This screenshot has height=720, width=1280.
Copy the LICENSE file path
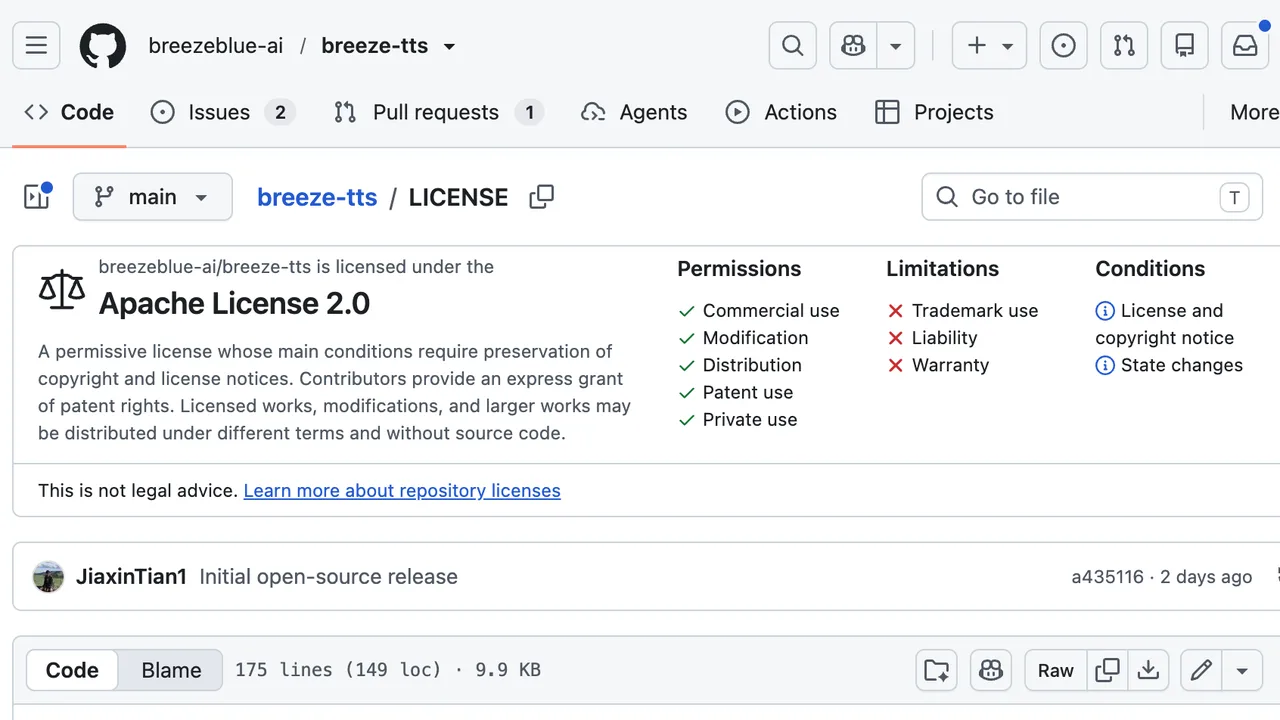pyautogui.click(x=542, y=197)
